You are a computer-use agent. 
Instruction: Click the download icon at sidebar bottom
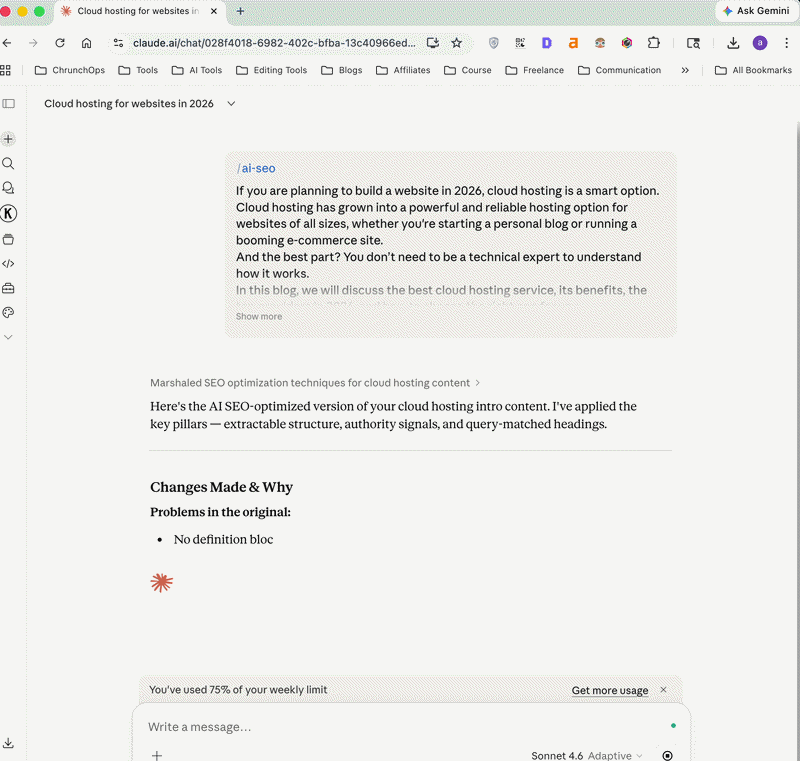point(8,743)
